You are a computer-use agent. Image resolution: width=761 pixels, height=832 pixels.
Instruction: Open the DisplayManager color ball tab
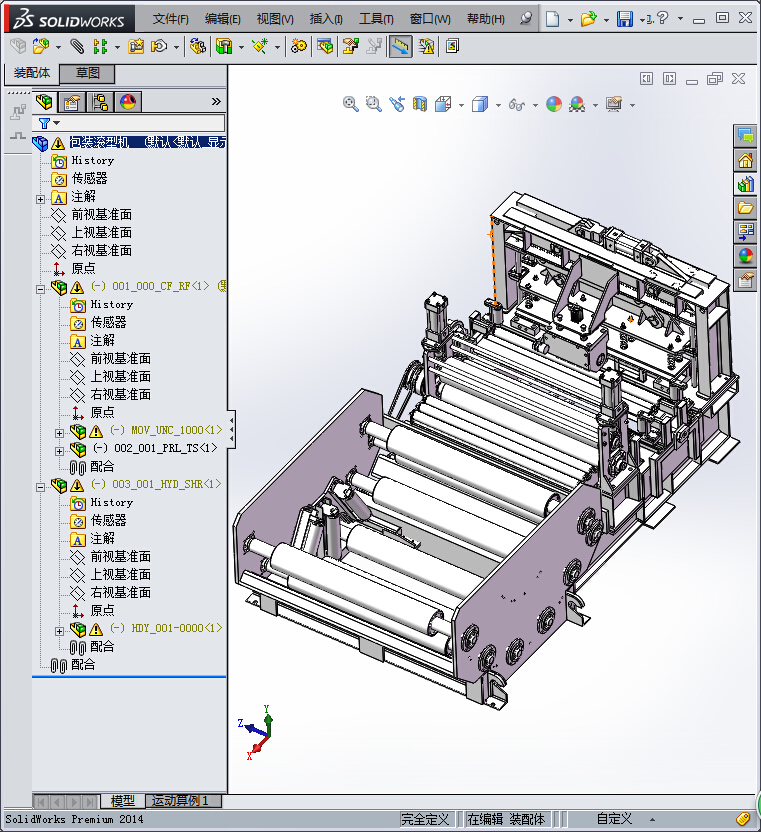click(128, 101)
